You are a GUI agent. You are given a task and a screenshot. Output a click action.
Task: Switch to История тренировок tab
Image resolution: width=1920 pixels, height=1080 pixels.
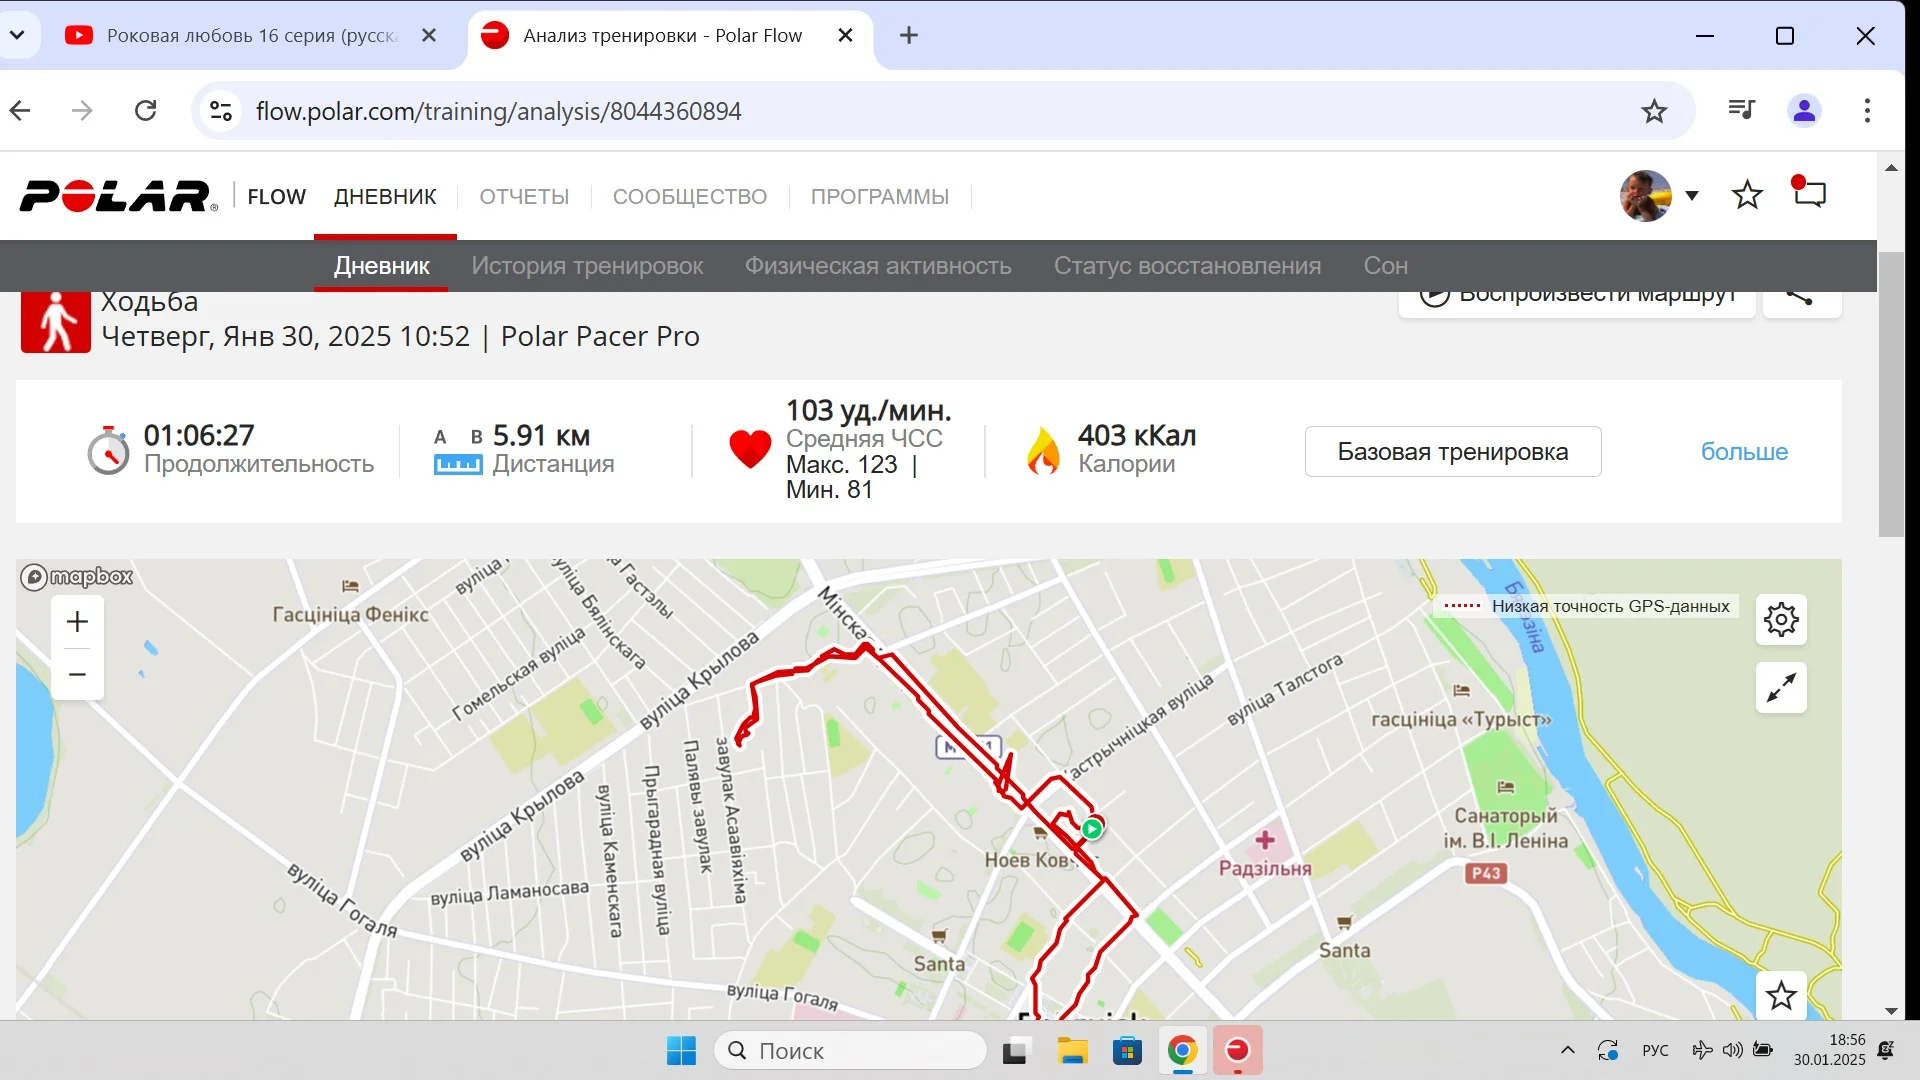click(587, 266)
